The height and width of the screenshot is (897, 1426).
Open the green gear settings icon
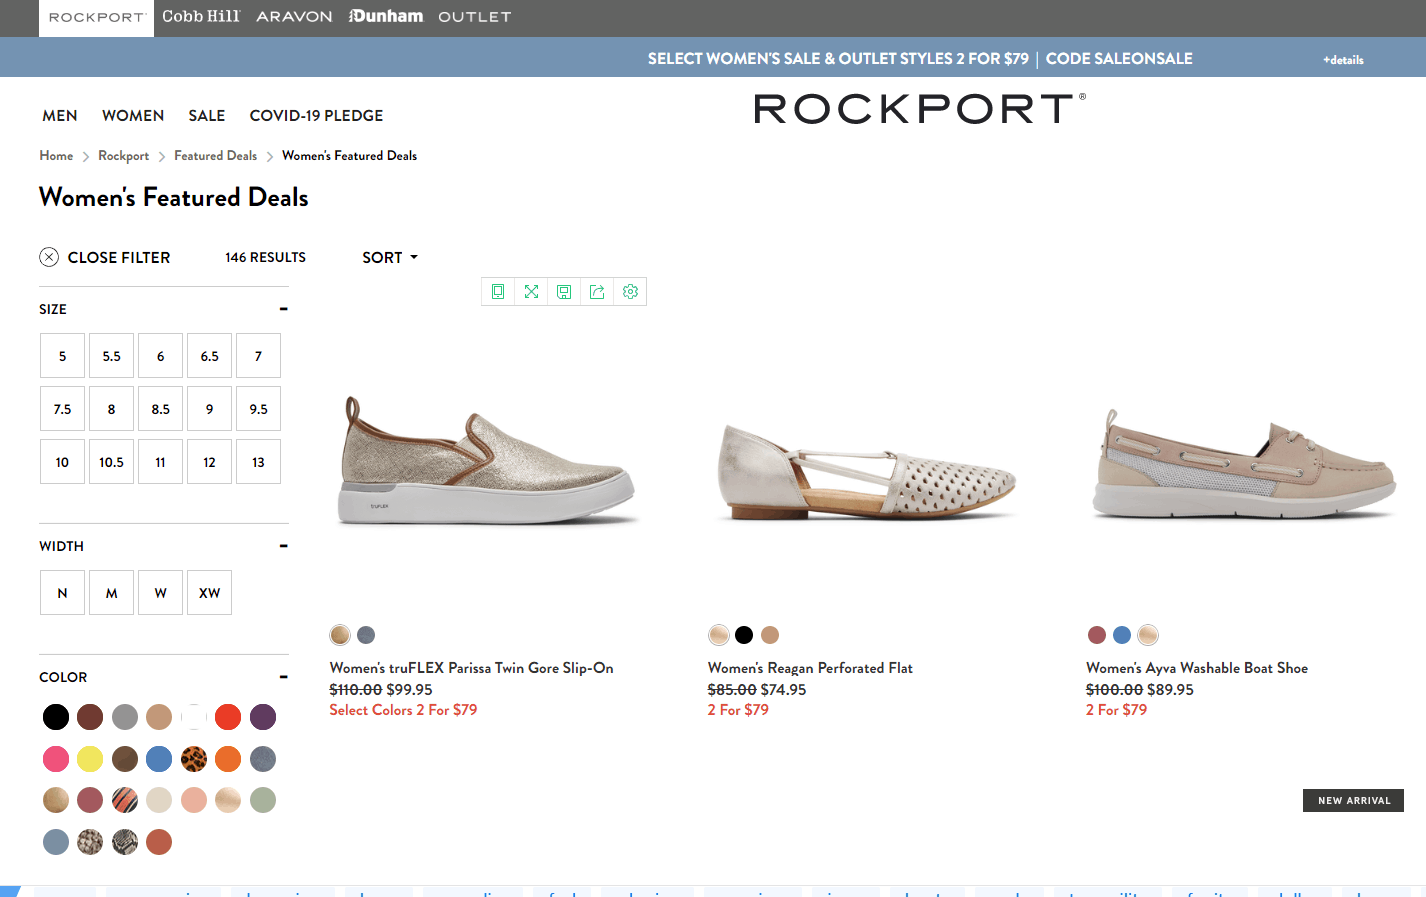point(630,292)
